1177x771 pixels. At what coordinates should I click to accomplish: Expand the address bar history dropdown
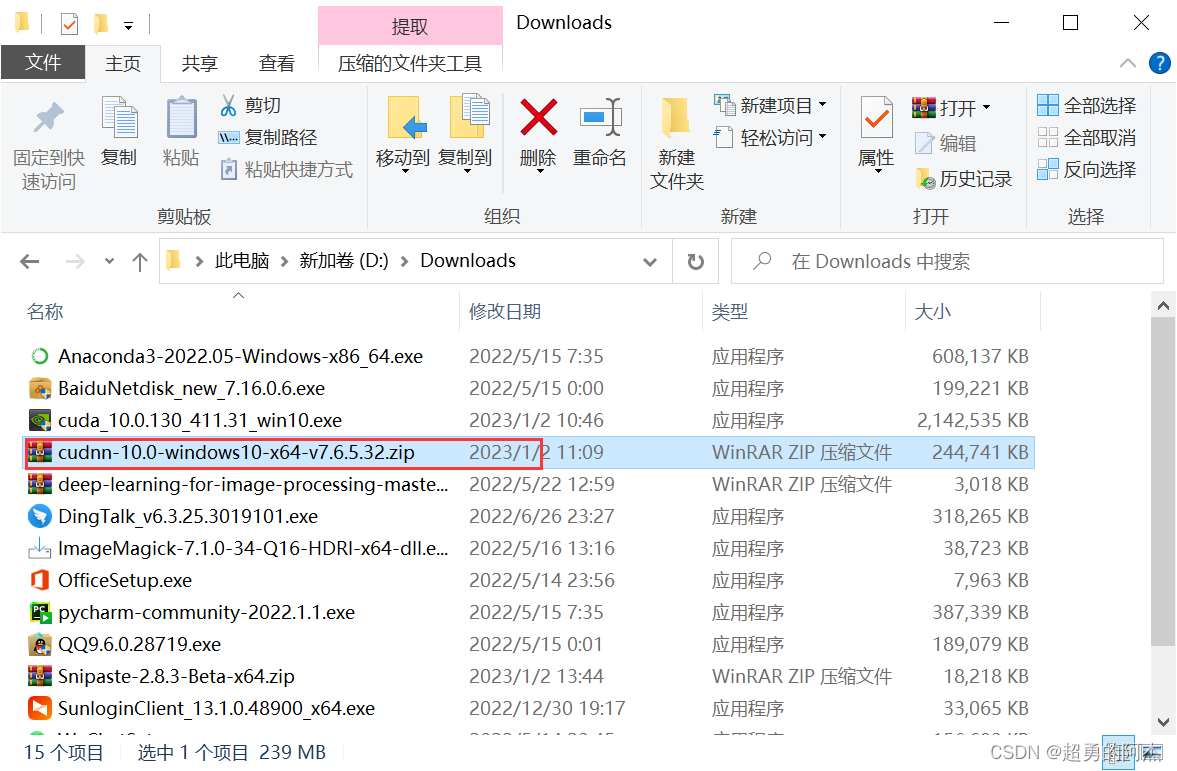[650, 261]
